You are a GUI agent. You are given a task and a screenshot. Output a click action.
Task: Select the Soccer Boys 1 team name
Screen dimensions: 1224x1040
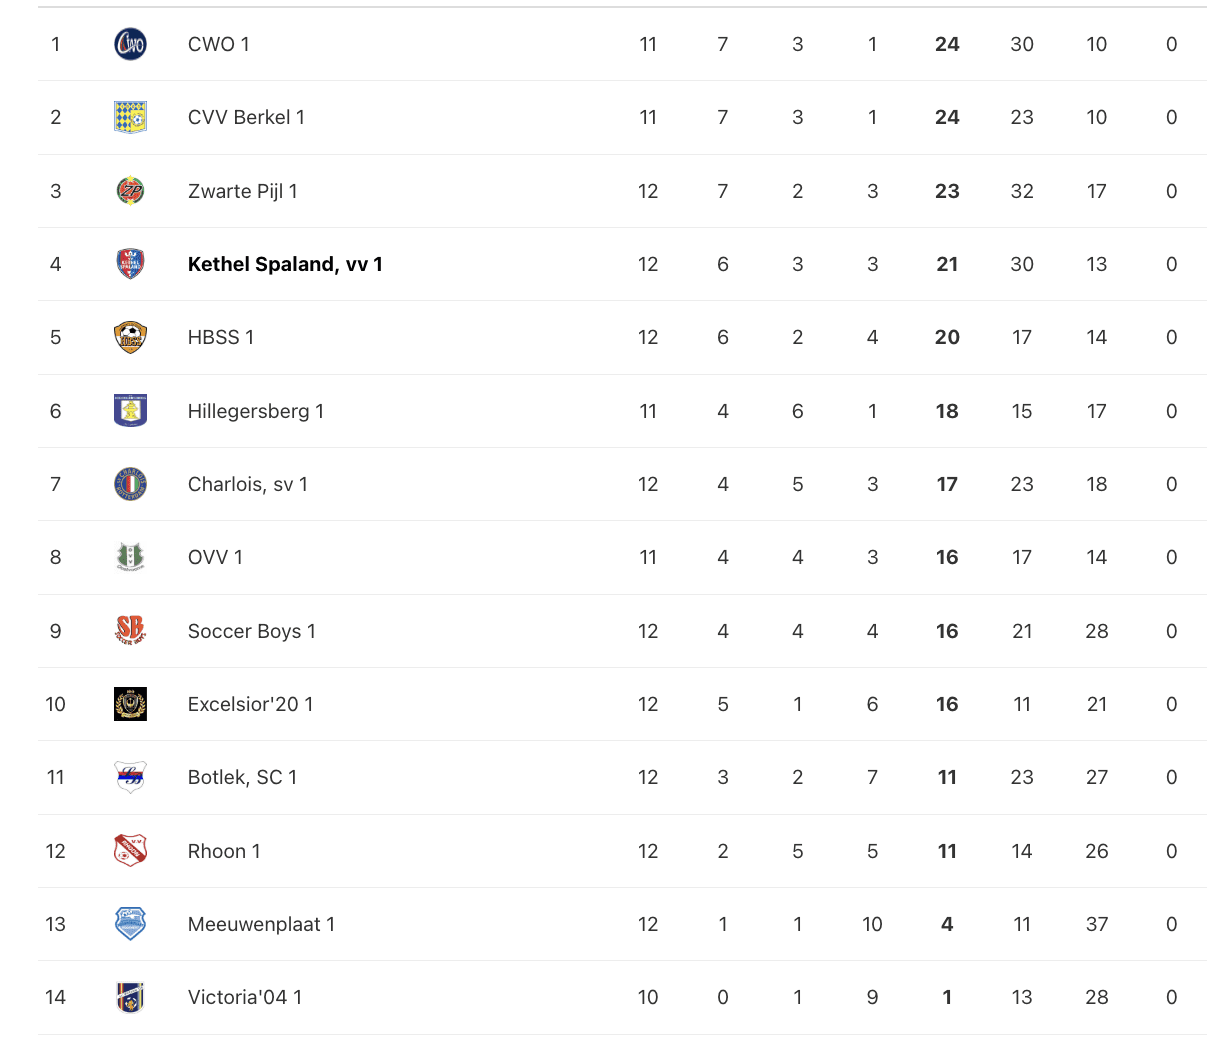[x=251, y=631]
